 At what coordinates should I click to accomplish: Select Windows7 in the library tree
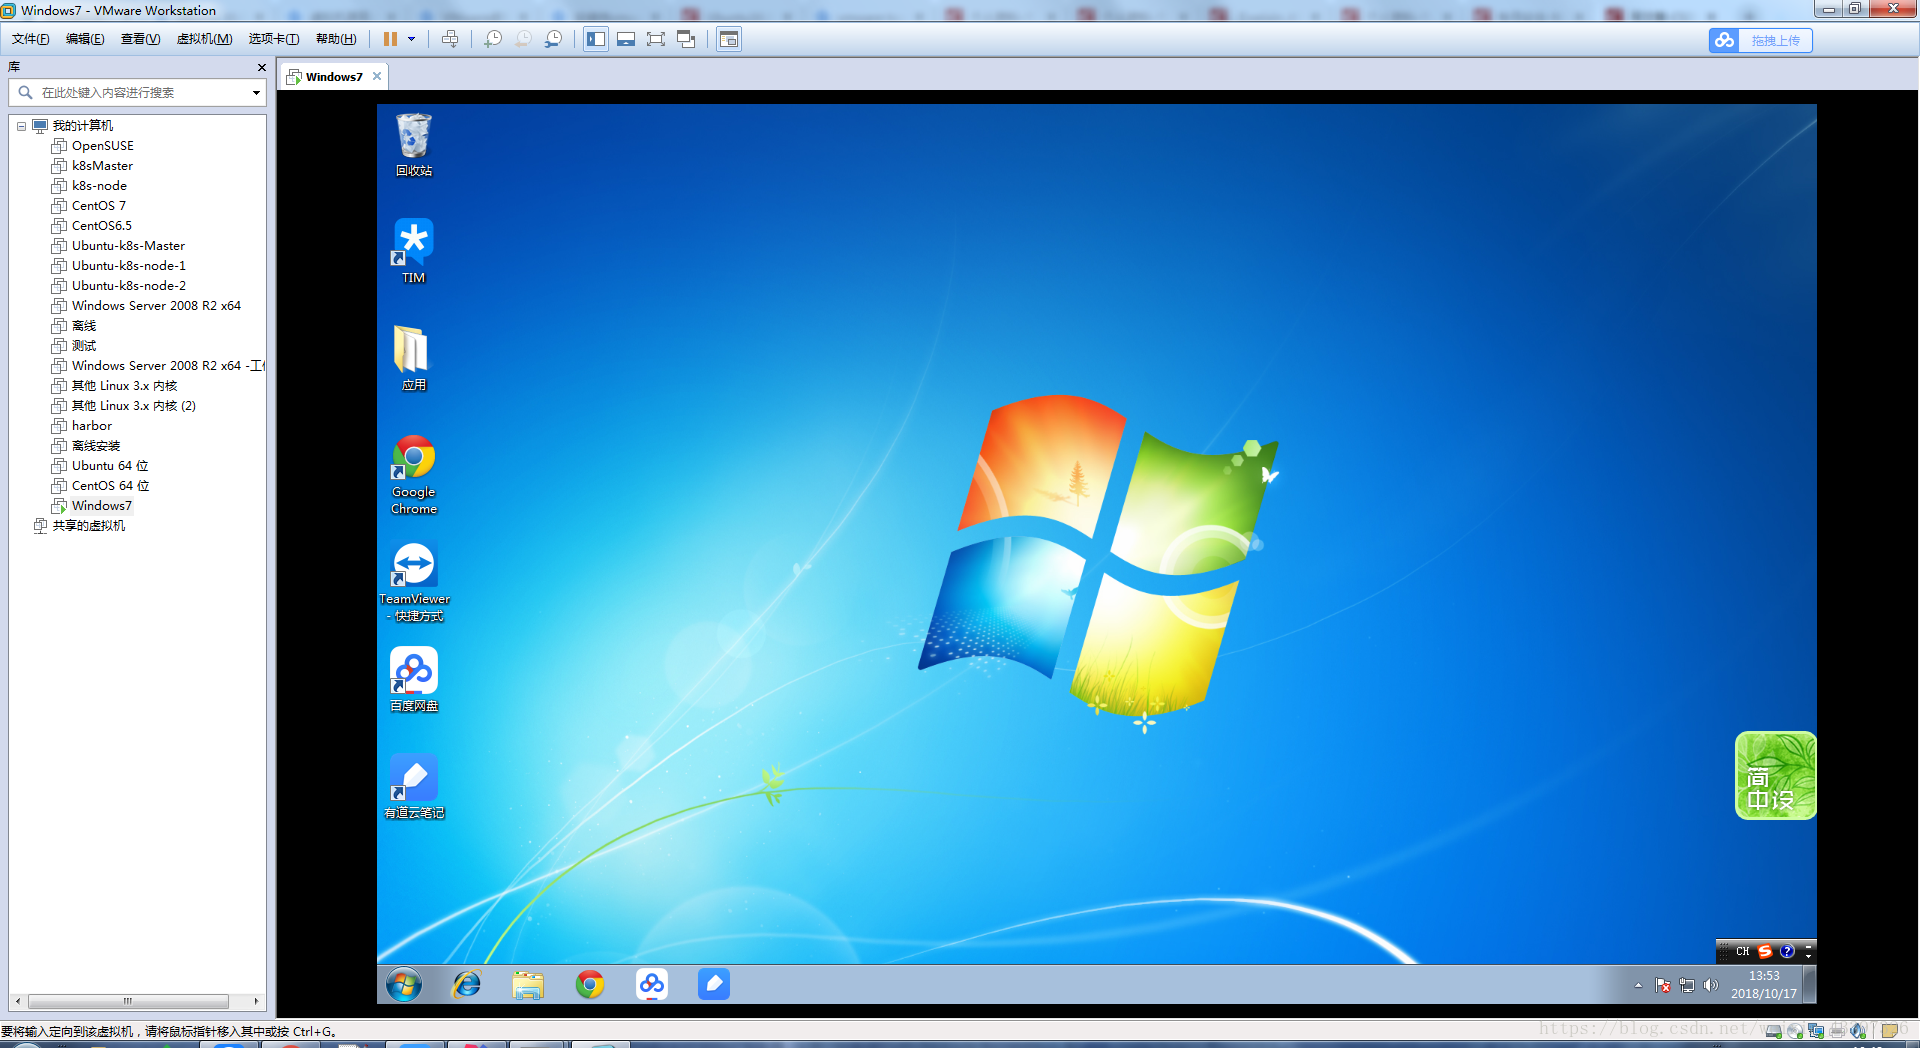tap(101, 506)
